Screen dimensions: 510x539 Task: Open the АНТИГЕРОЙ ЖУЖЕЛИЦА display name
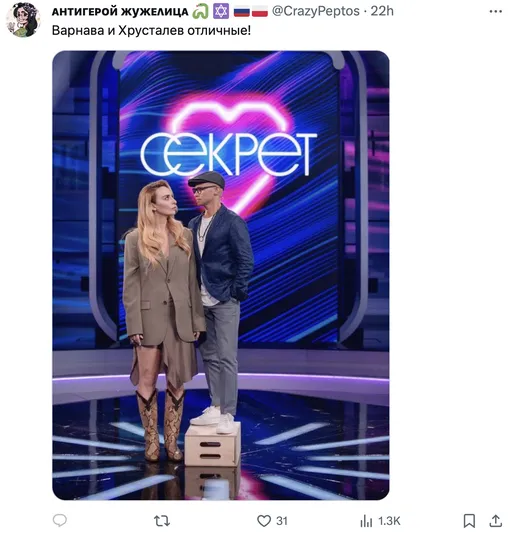pos(120,12)
